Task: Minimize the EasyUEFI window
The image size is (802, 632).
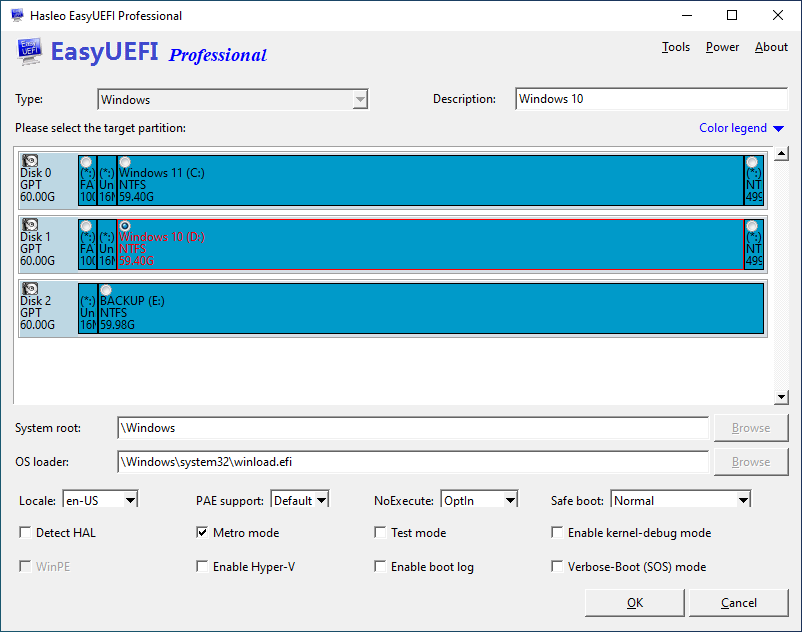Action: tap(686, 15)
